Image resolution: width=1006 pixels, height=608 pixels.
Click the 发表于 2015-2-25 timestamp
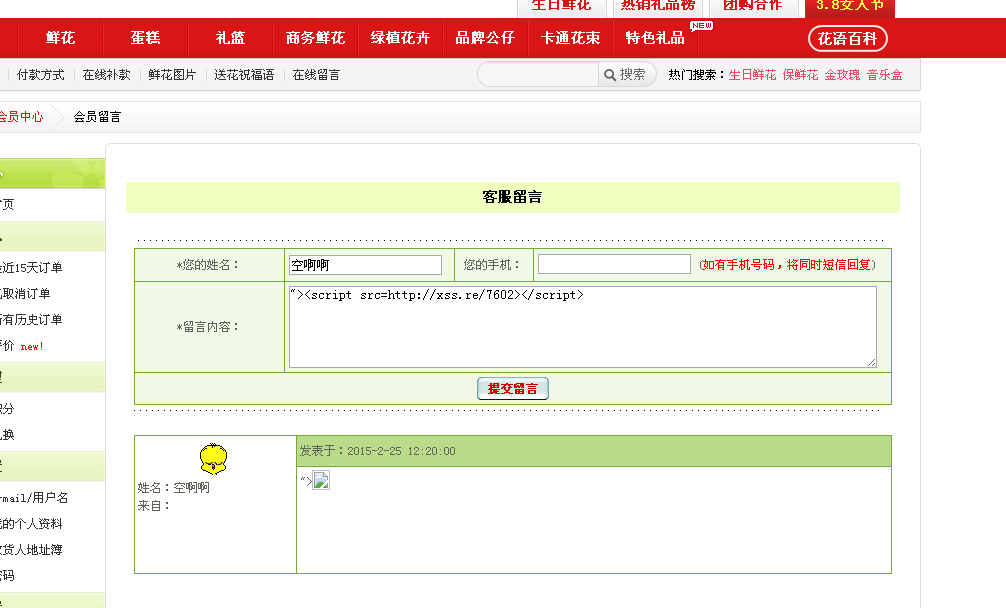point(377,451)
